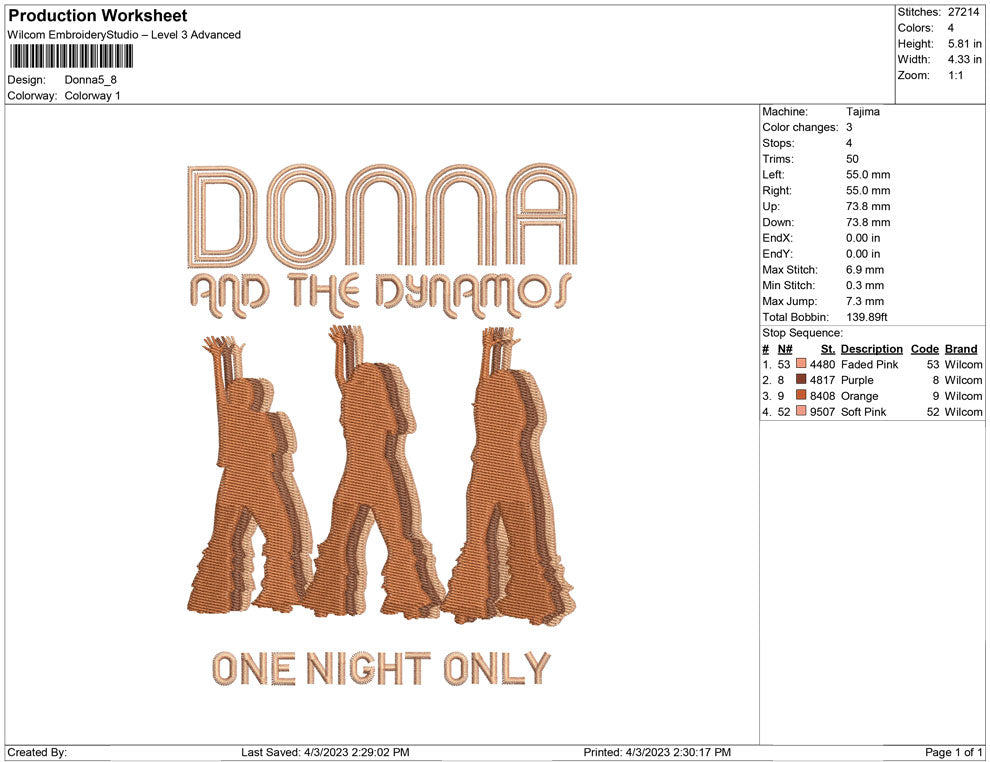
Task: Click the Soft Pink description text
Action: 863,412
